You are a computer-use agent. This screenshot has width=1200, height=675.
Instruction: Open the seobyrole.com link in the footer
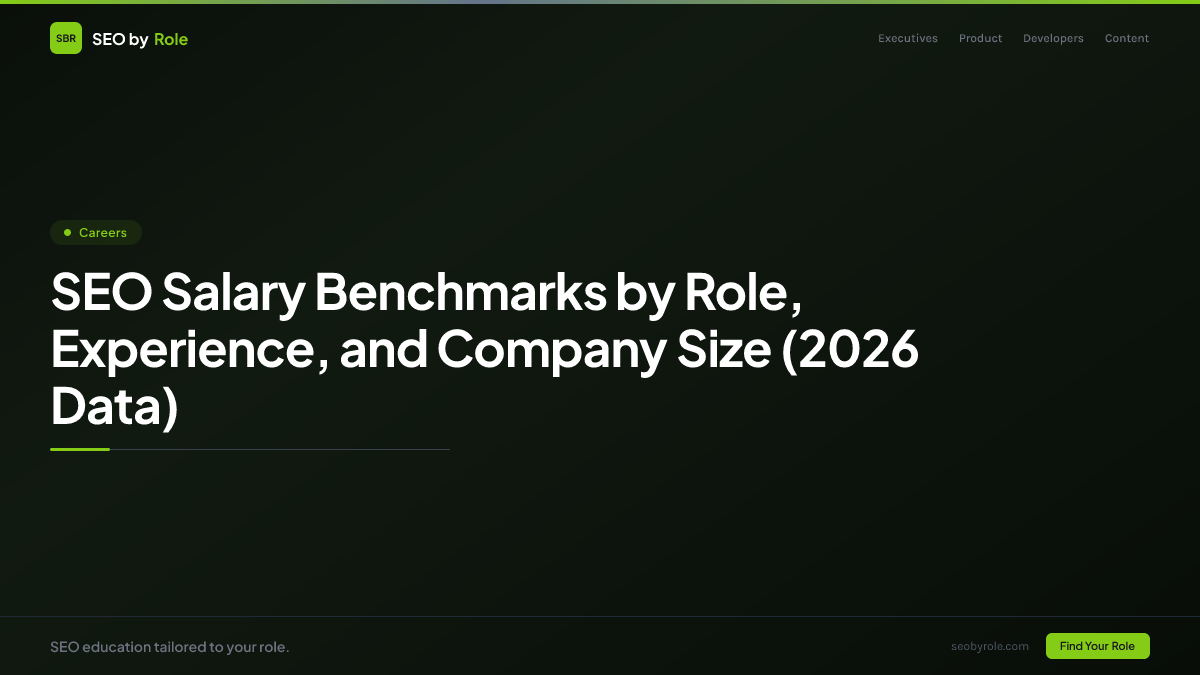(990, 646)
